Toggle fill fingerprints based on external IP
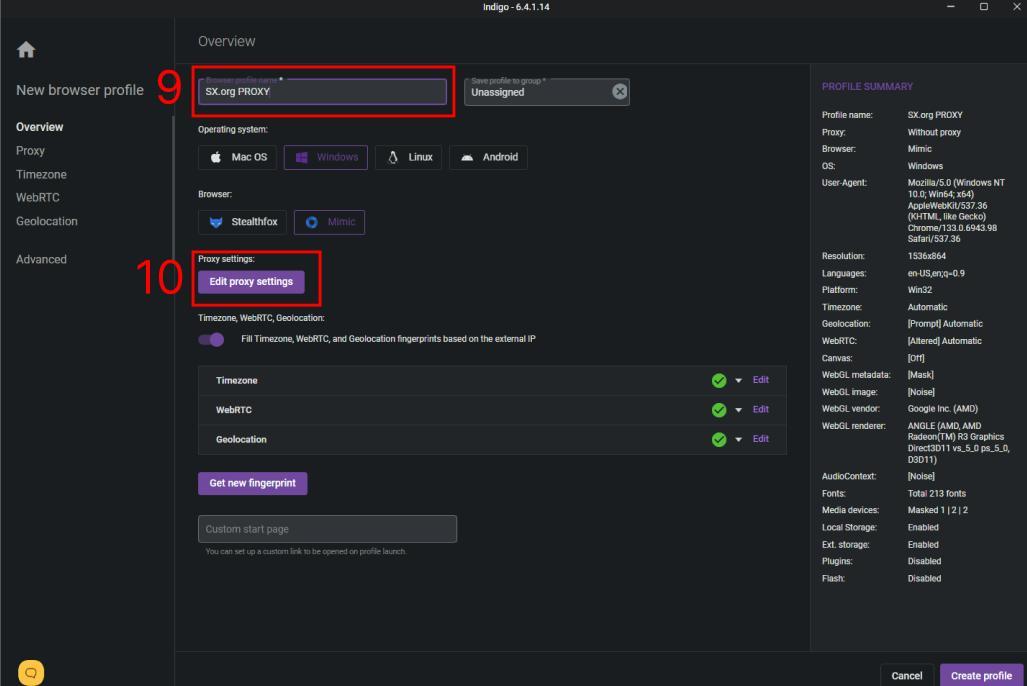 click(x=211, y=340)
